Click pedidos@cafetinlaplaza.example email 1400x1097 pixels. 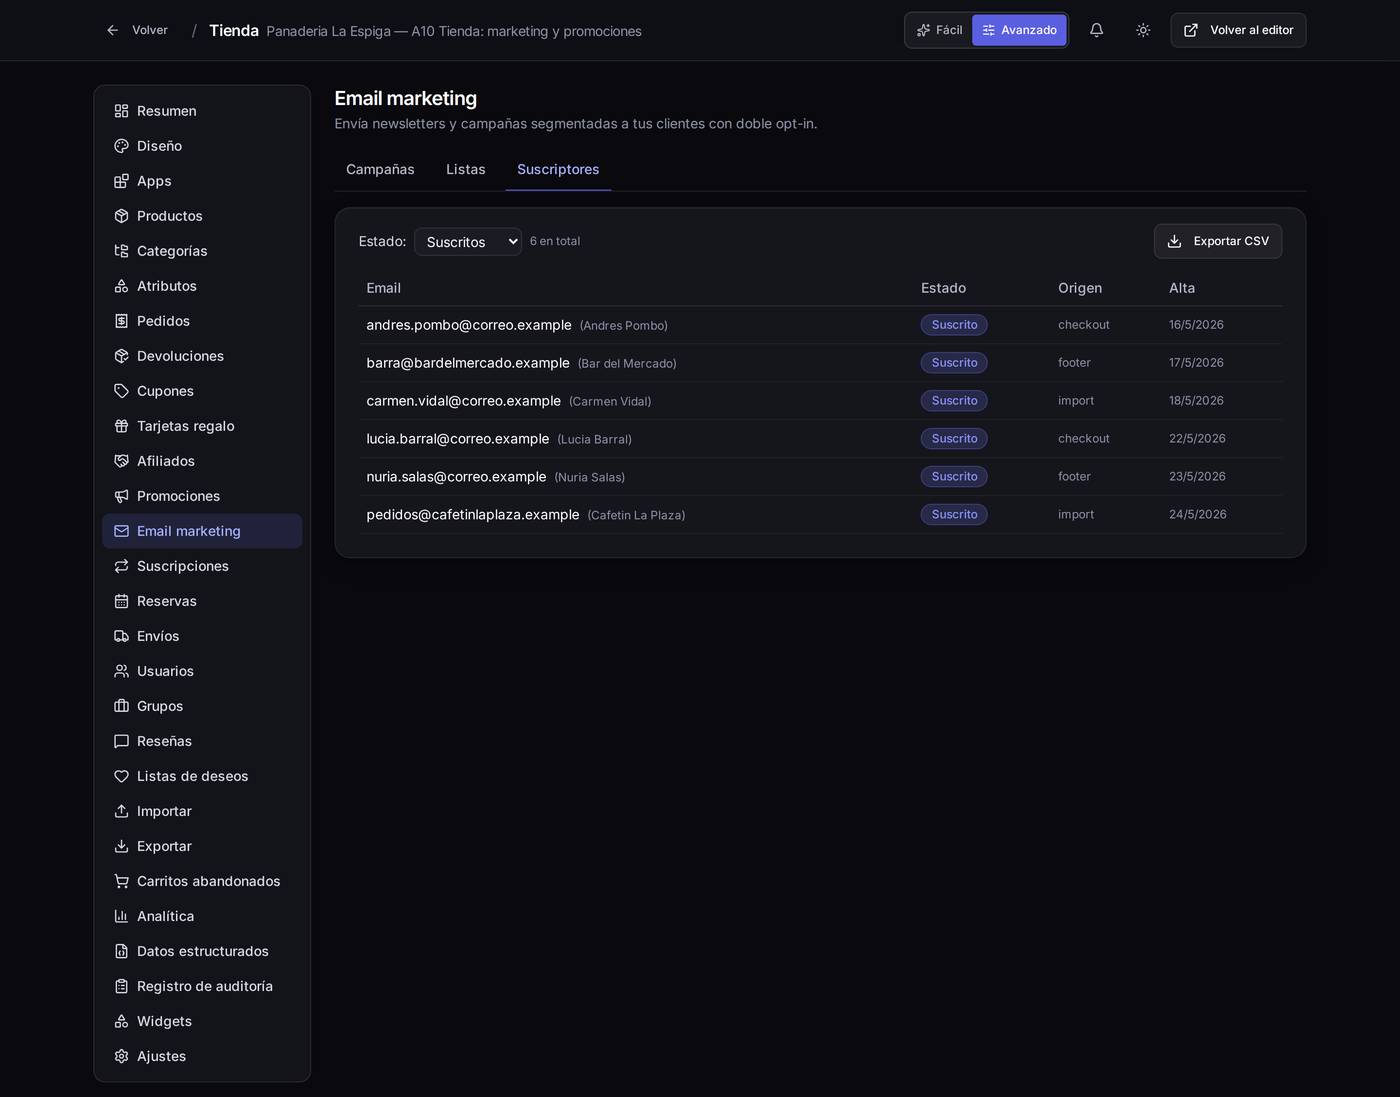[473, 515]
